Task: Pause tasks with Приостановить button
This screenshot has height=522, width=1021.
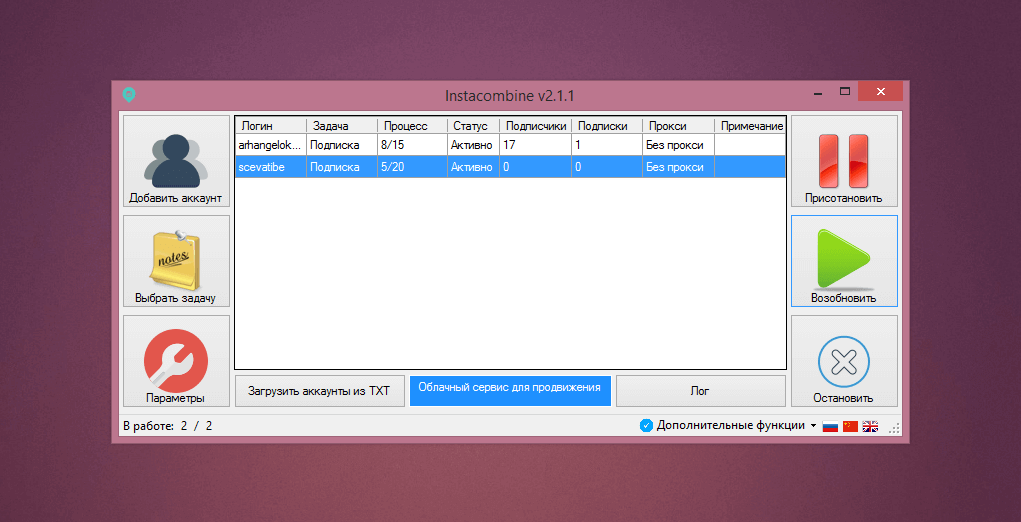Action: tap(844, 161)
